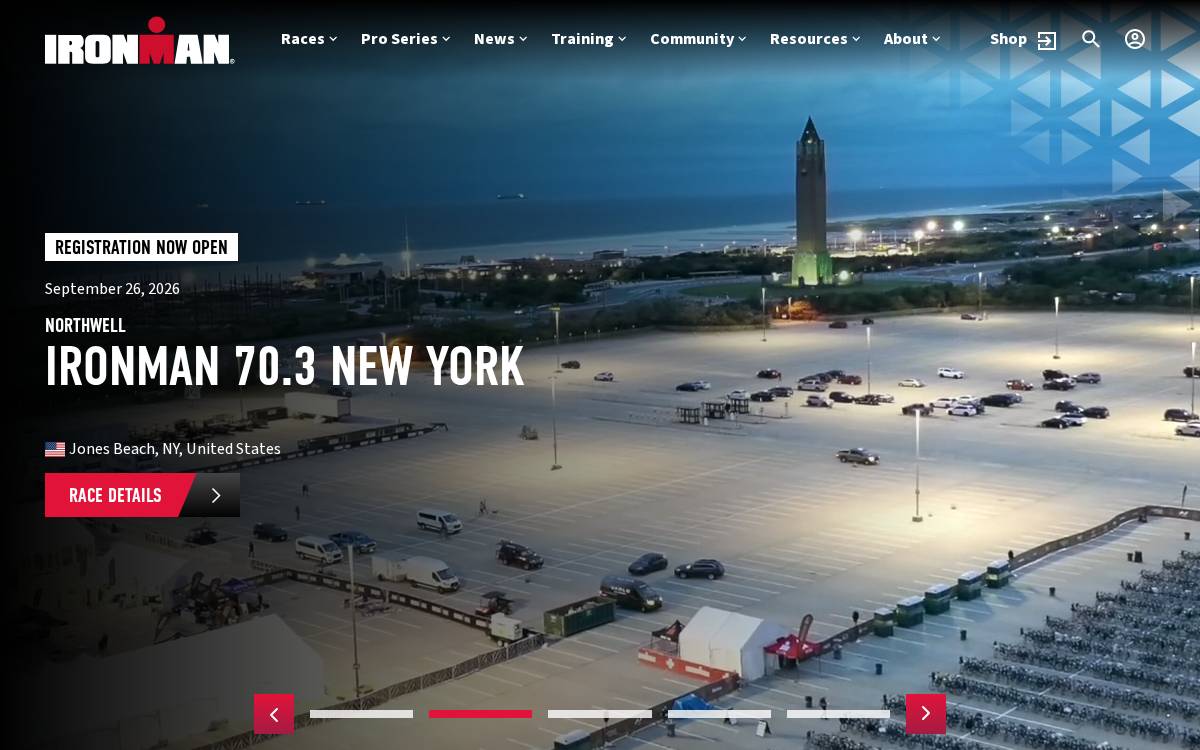Expand the Training menu

pos(589,39)
